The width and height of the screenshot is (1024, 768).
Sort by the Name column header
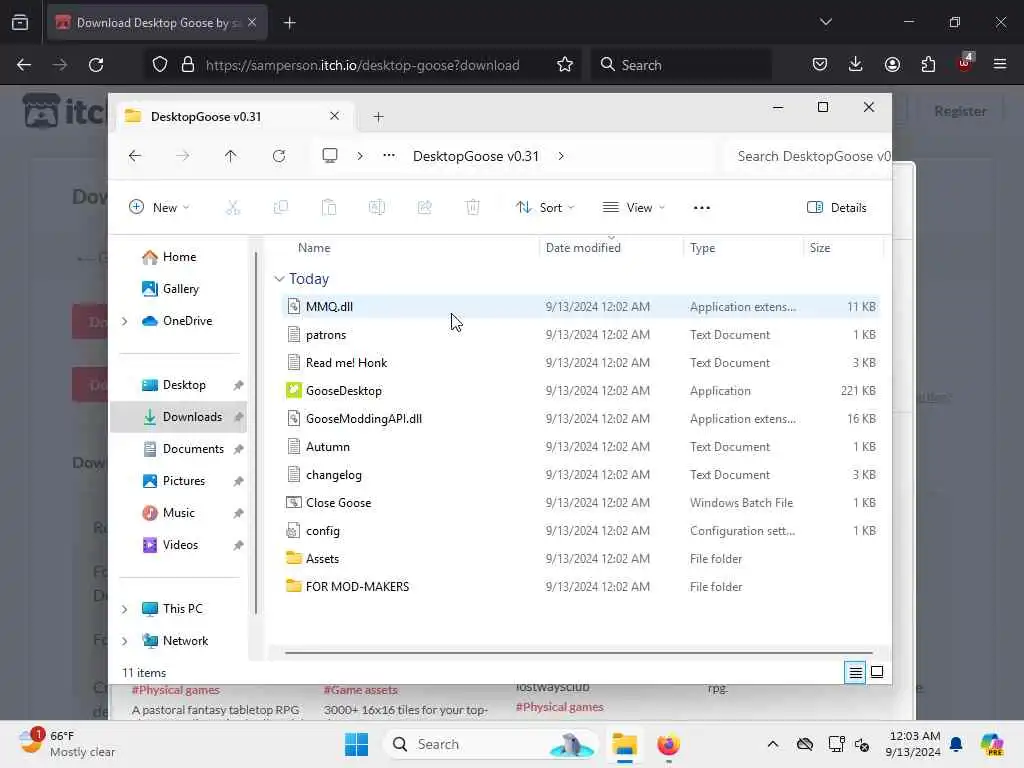tap(314, 248)
